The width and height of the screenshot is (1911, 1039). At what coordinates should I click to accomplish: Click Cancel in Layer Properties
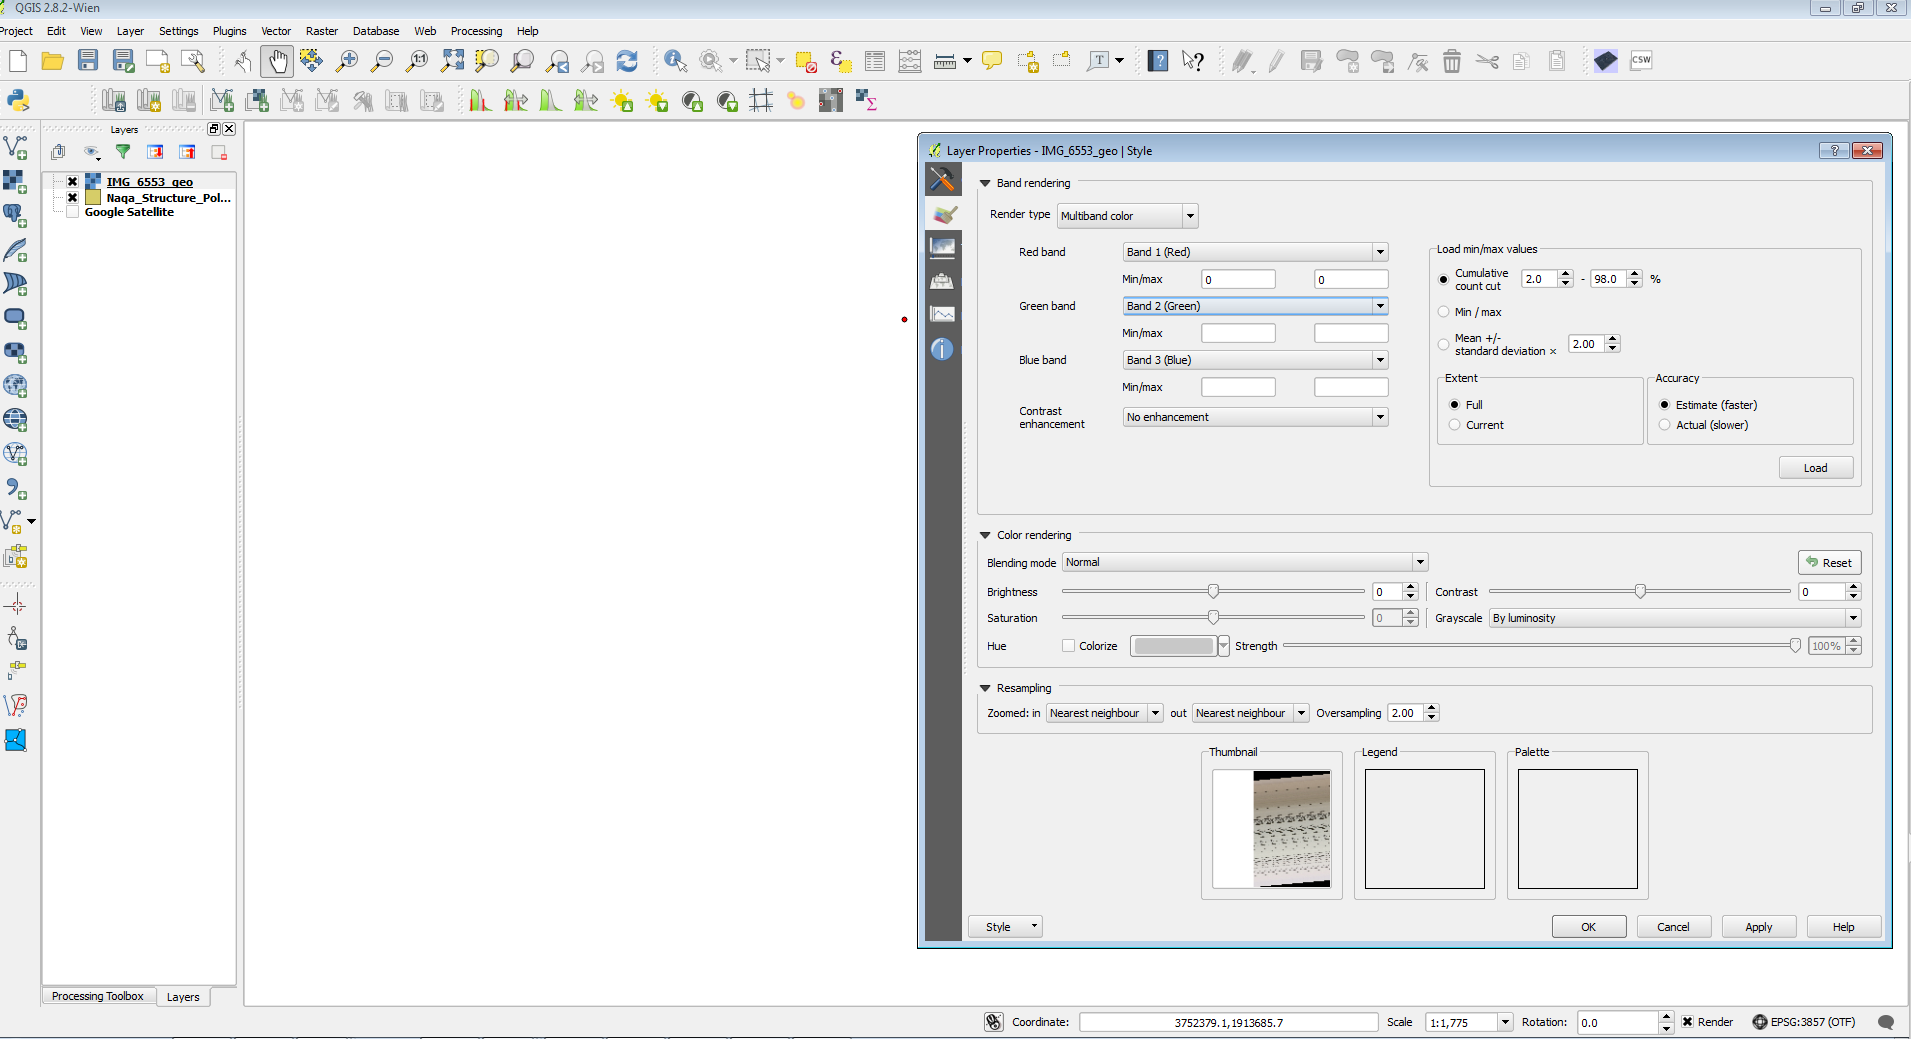tap(1673, 927)
